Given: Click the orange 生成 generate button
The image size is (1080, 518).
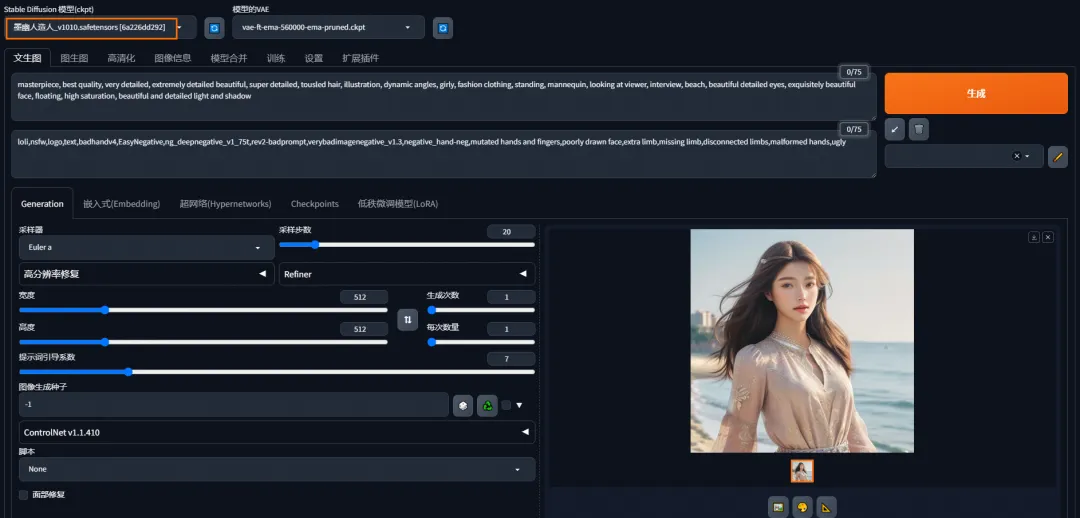Looking at the screenshot, I should click(976, 93).
